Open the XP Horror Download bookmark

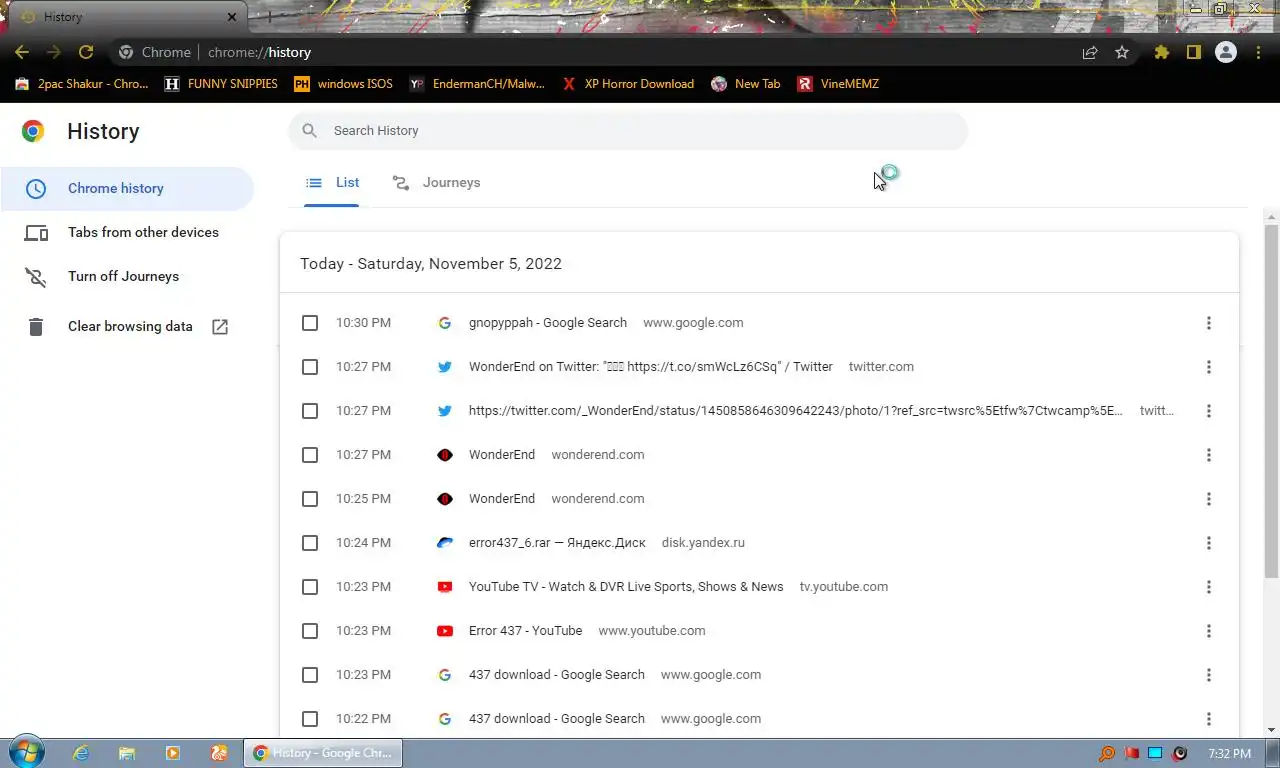pos(628,84)
